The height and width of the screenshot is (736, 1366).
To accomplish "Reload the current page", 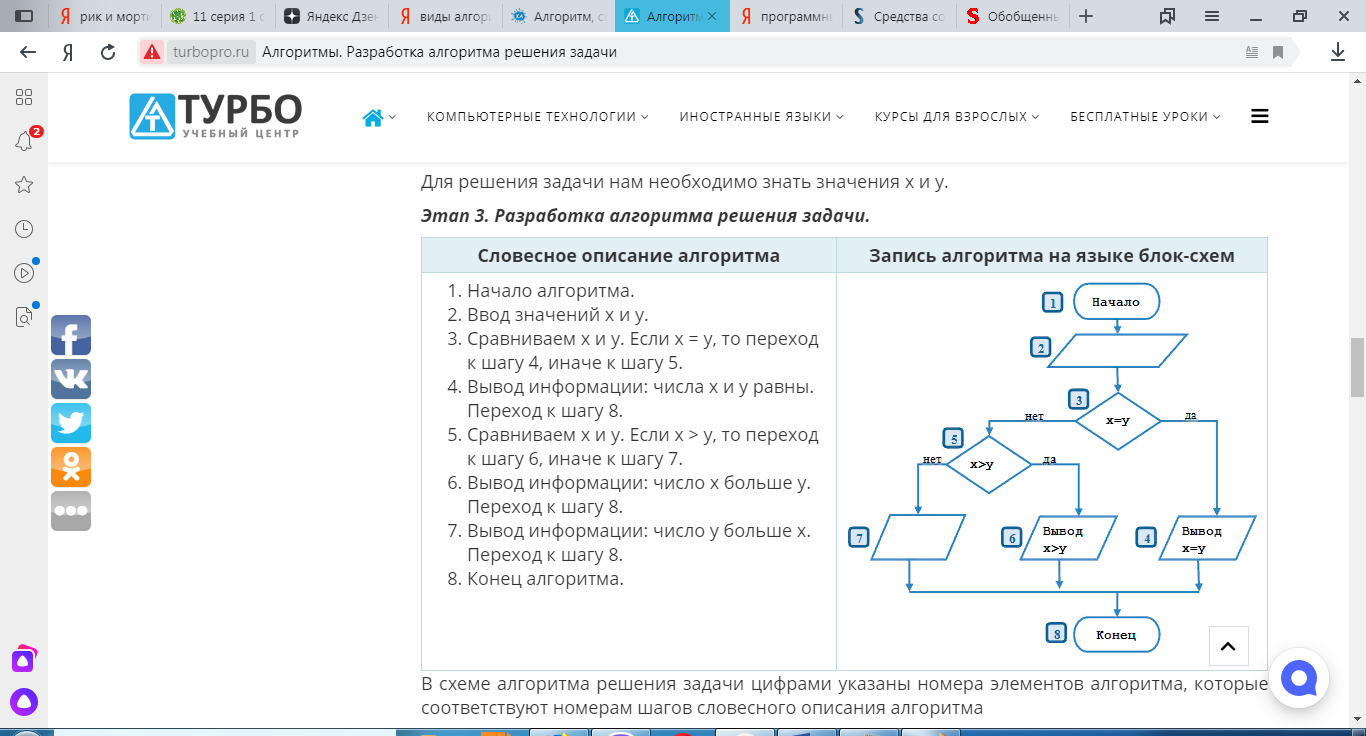I will click(108, 52).
